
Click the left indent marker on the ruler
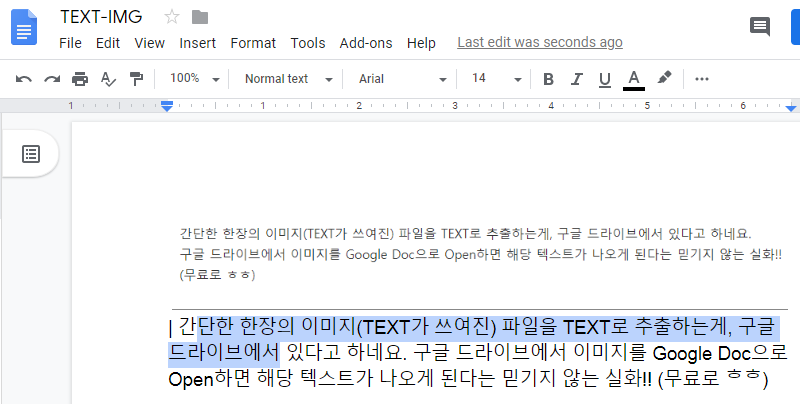click(x=167, y=106)
